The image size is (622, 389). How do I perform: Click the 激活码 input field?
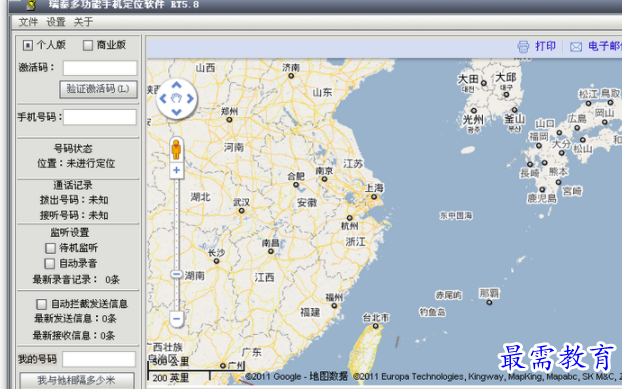click(100, 68)
